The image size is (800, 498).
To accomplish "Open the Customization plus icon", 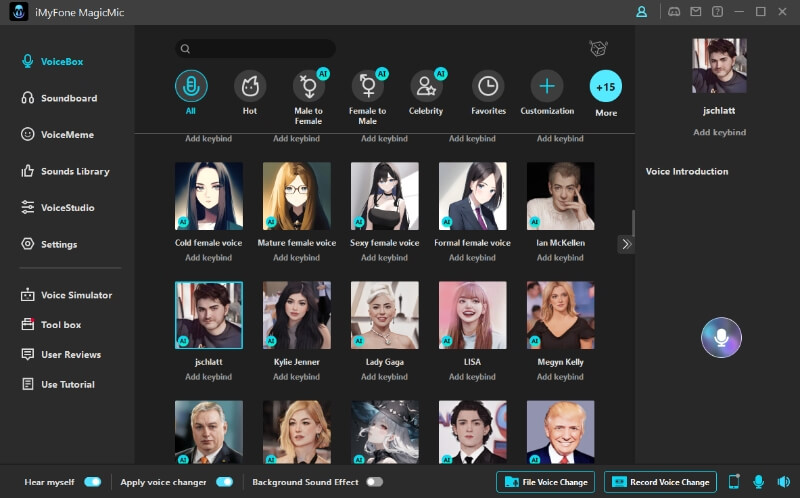I will (x=547, y=86).
